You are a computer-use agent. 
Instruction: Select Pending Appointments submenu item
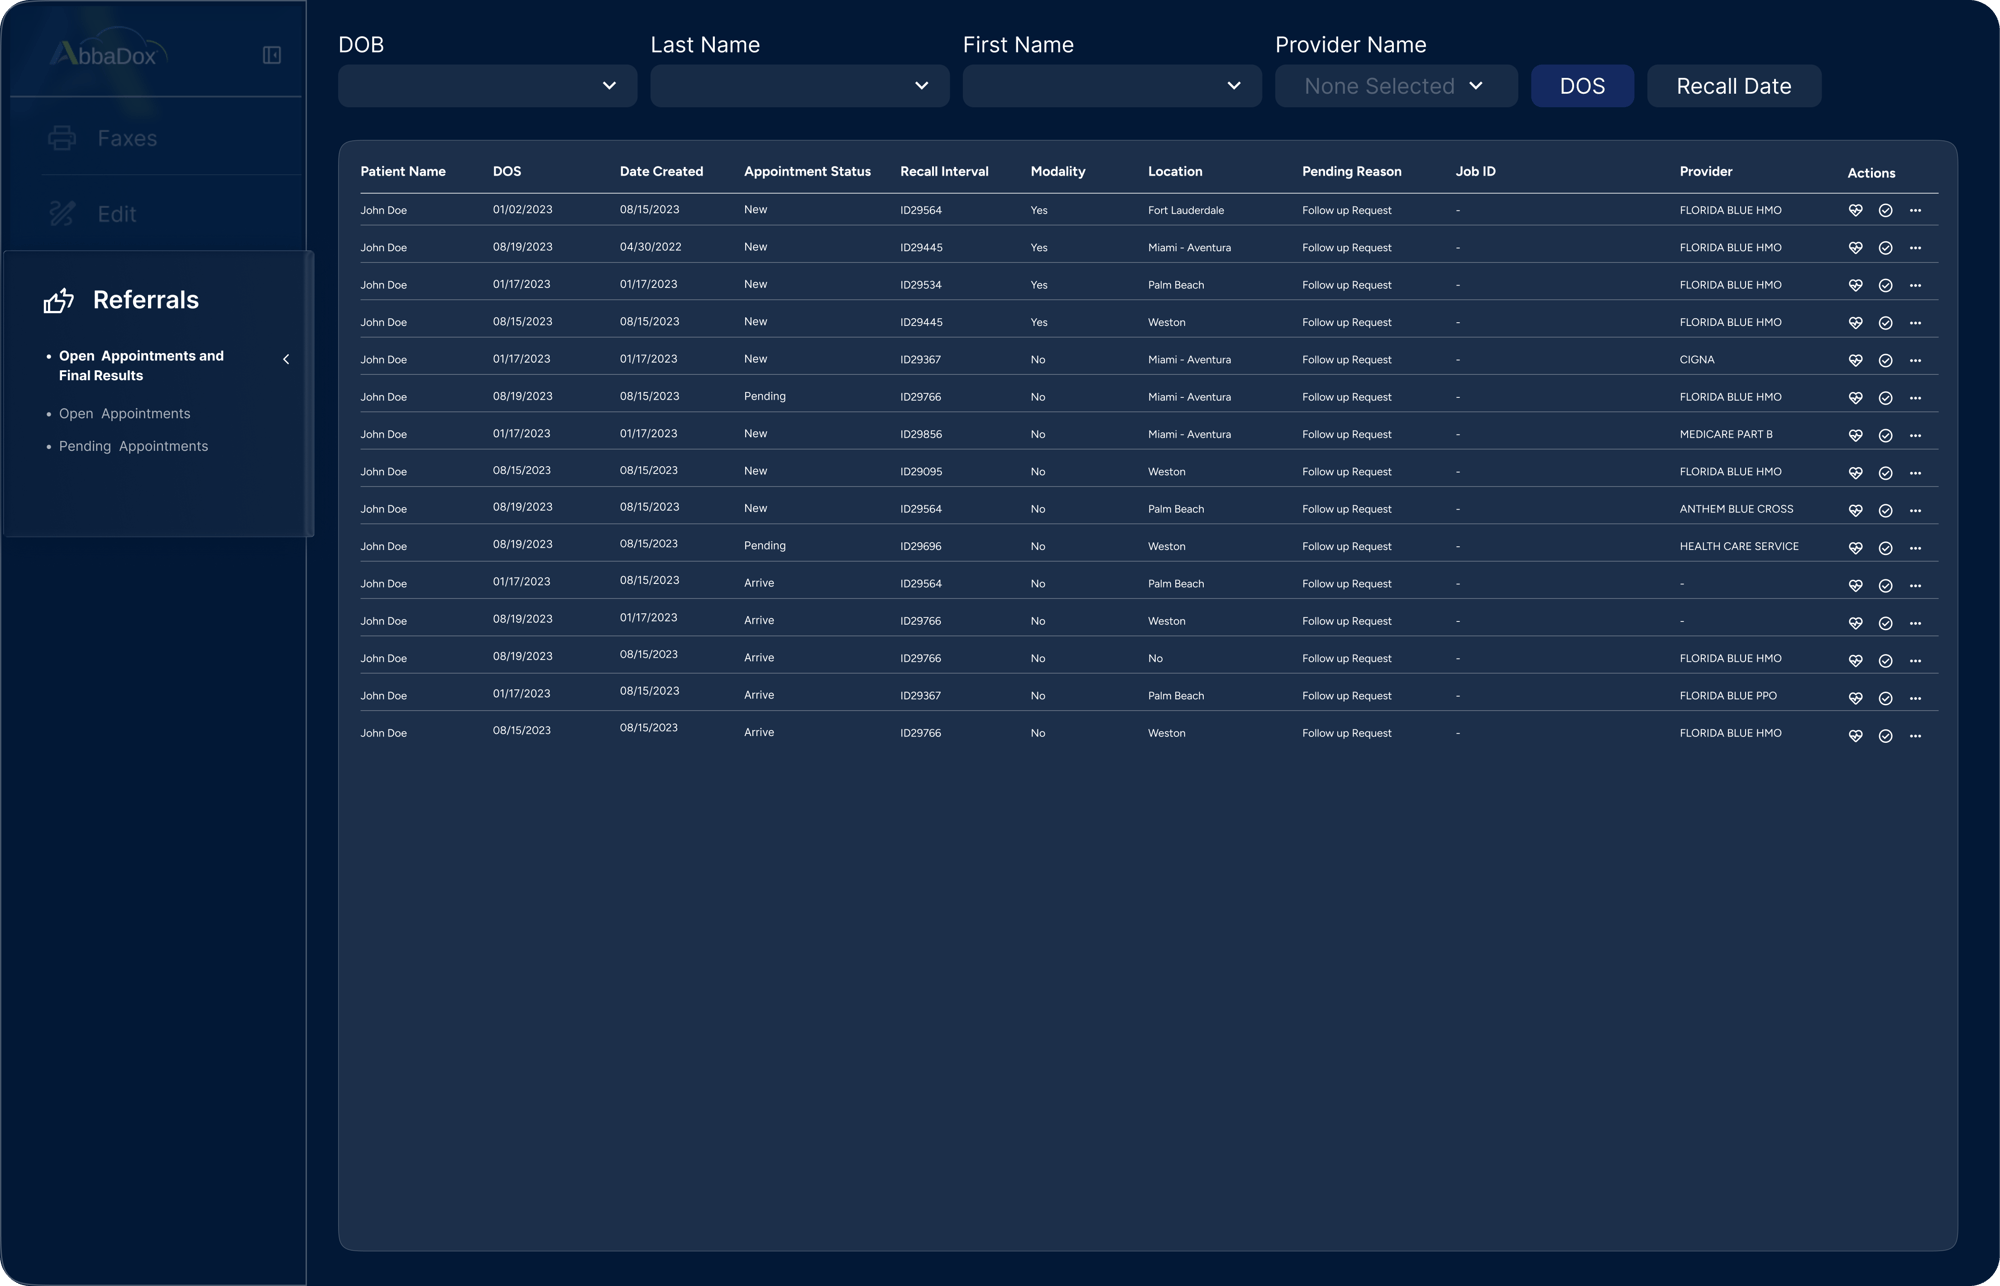click(x=133, y=447)
